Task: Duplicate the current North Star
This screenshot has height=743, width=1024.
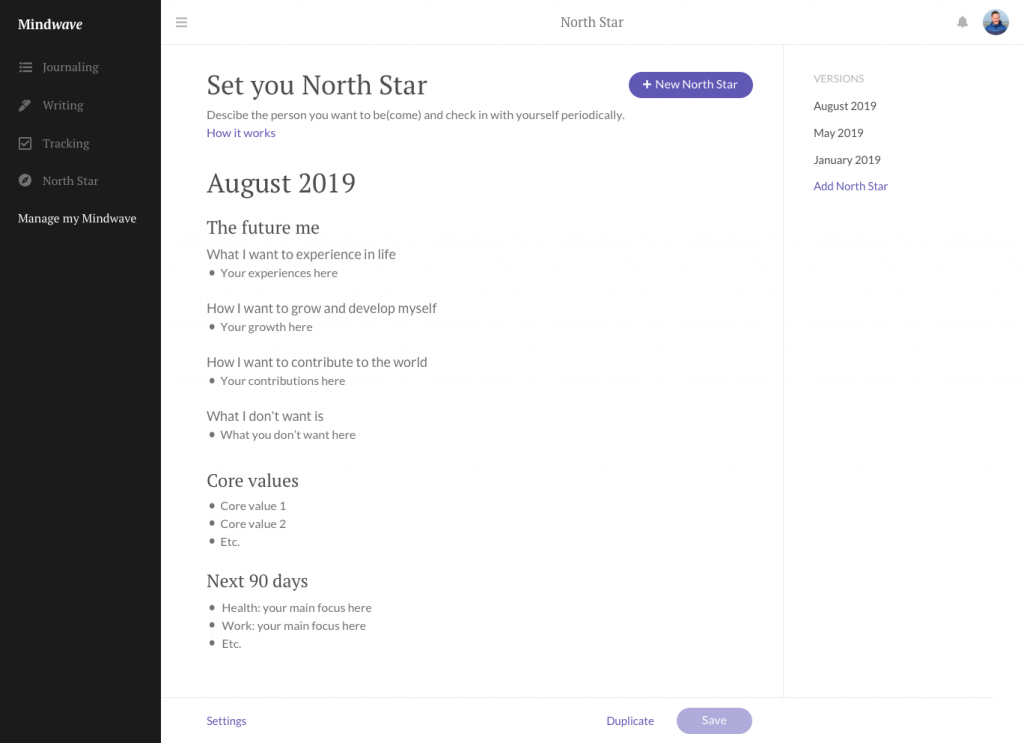Action: [x=630, y=720]
